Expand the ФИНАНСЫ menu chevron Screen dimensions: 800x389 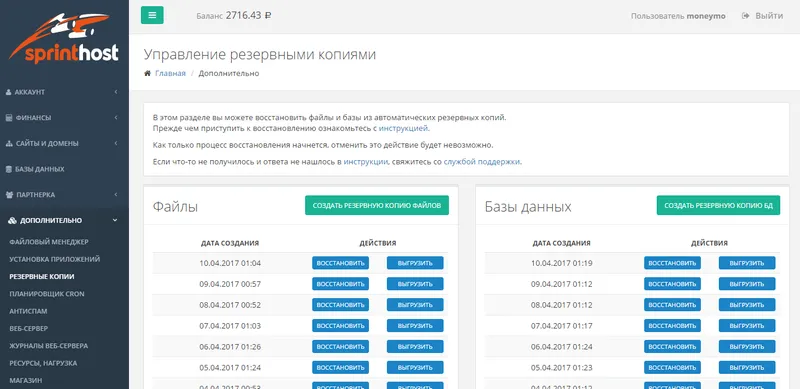pos(116,117)
